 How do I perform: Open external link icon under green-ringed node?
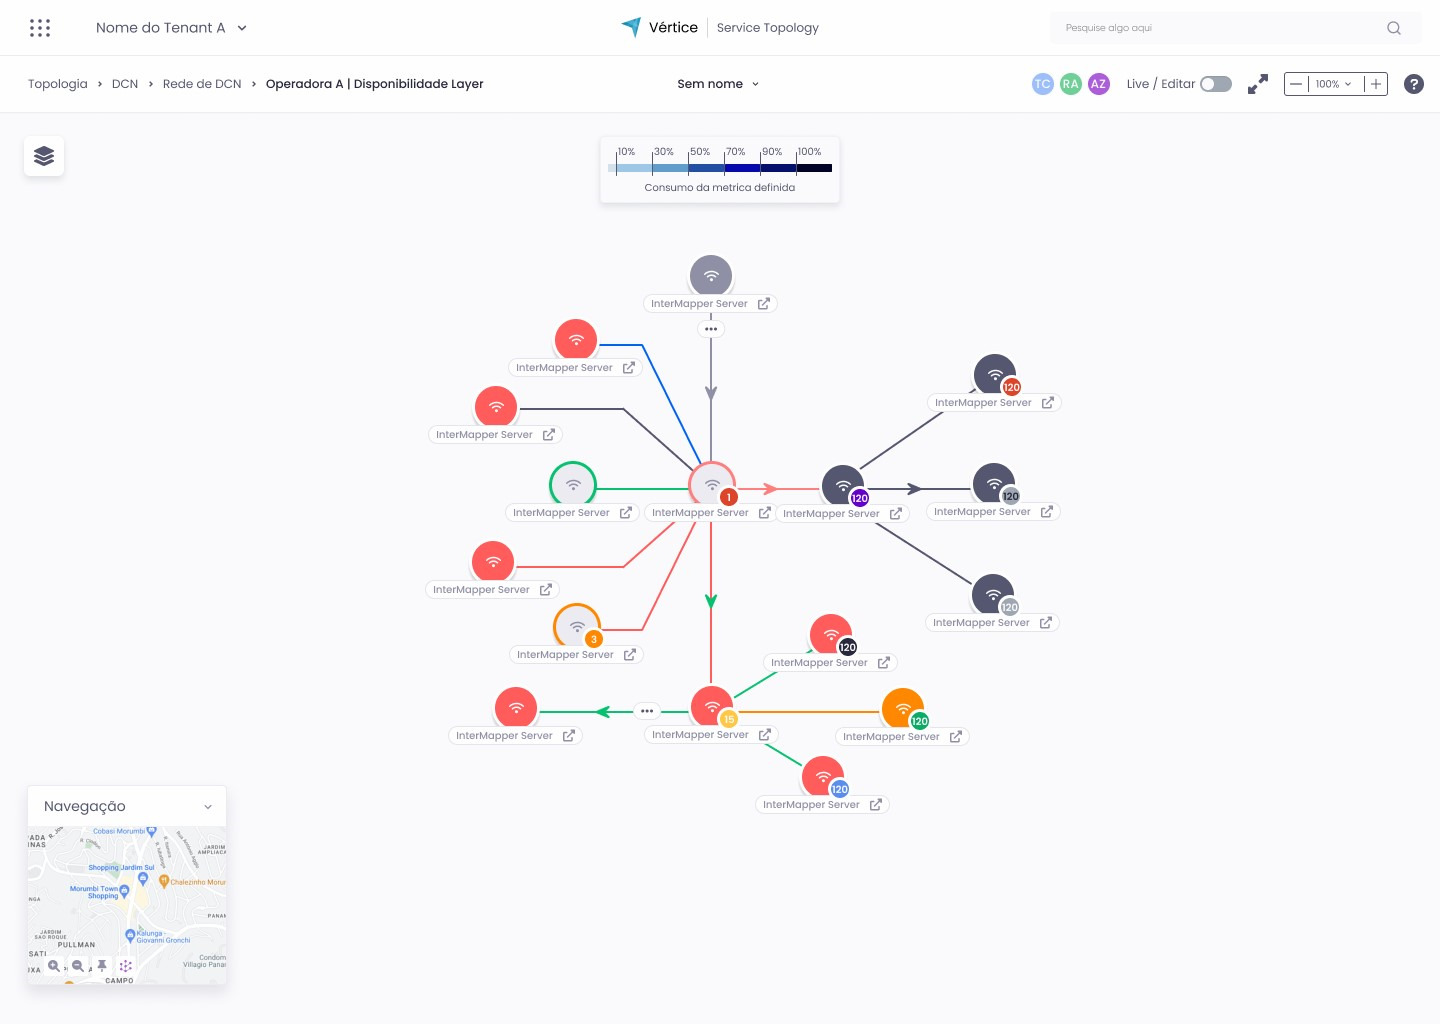pos(626,513)
